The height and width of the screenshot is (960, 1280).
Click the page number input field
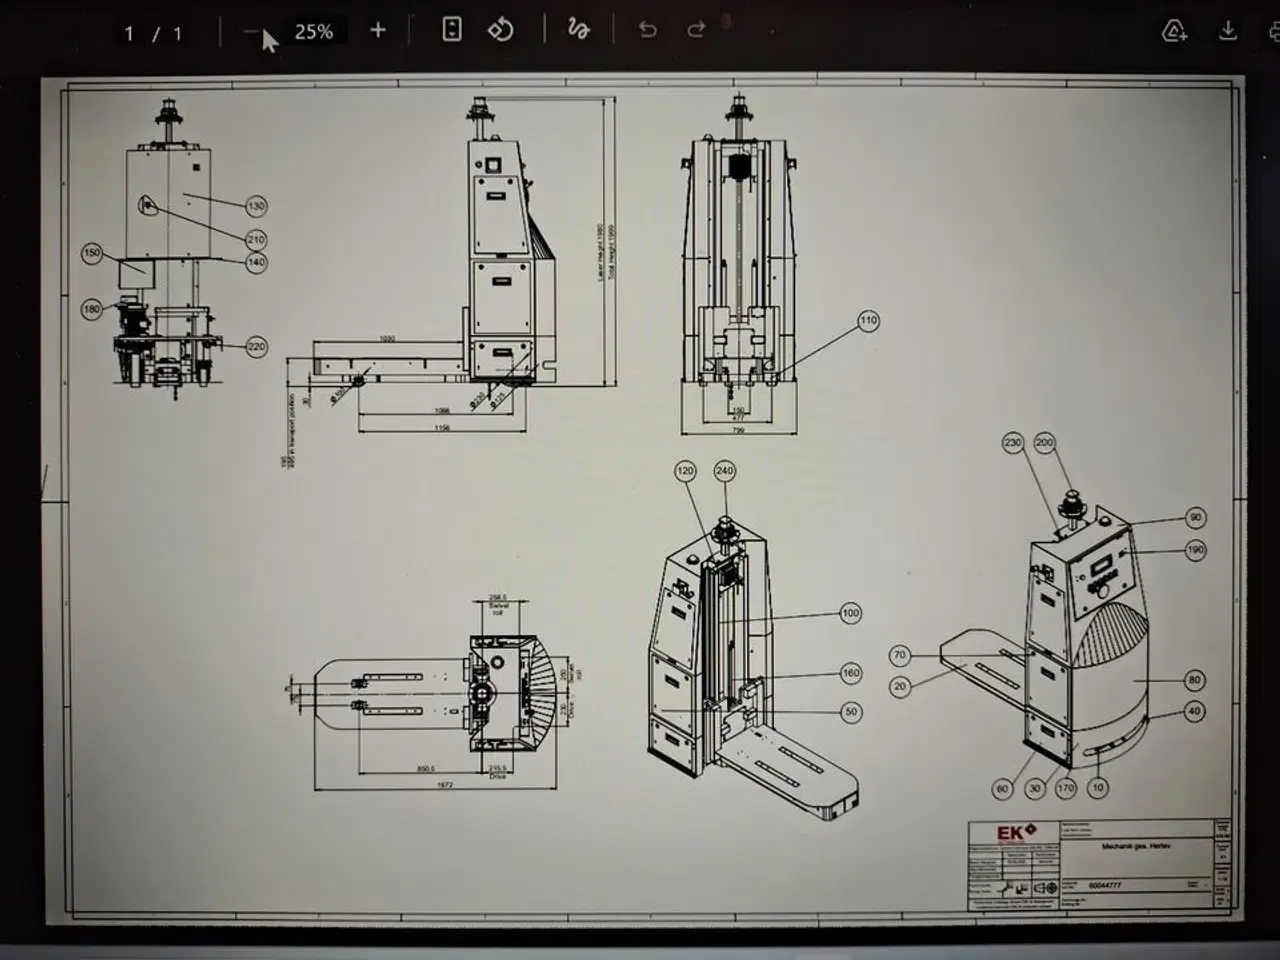point(130,30)
